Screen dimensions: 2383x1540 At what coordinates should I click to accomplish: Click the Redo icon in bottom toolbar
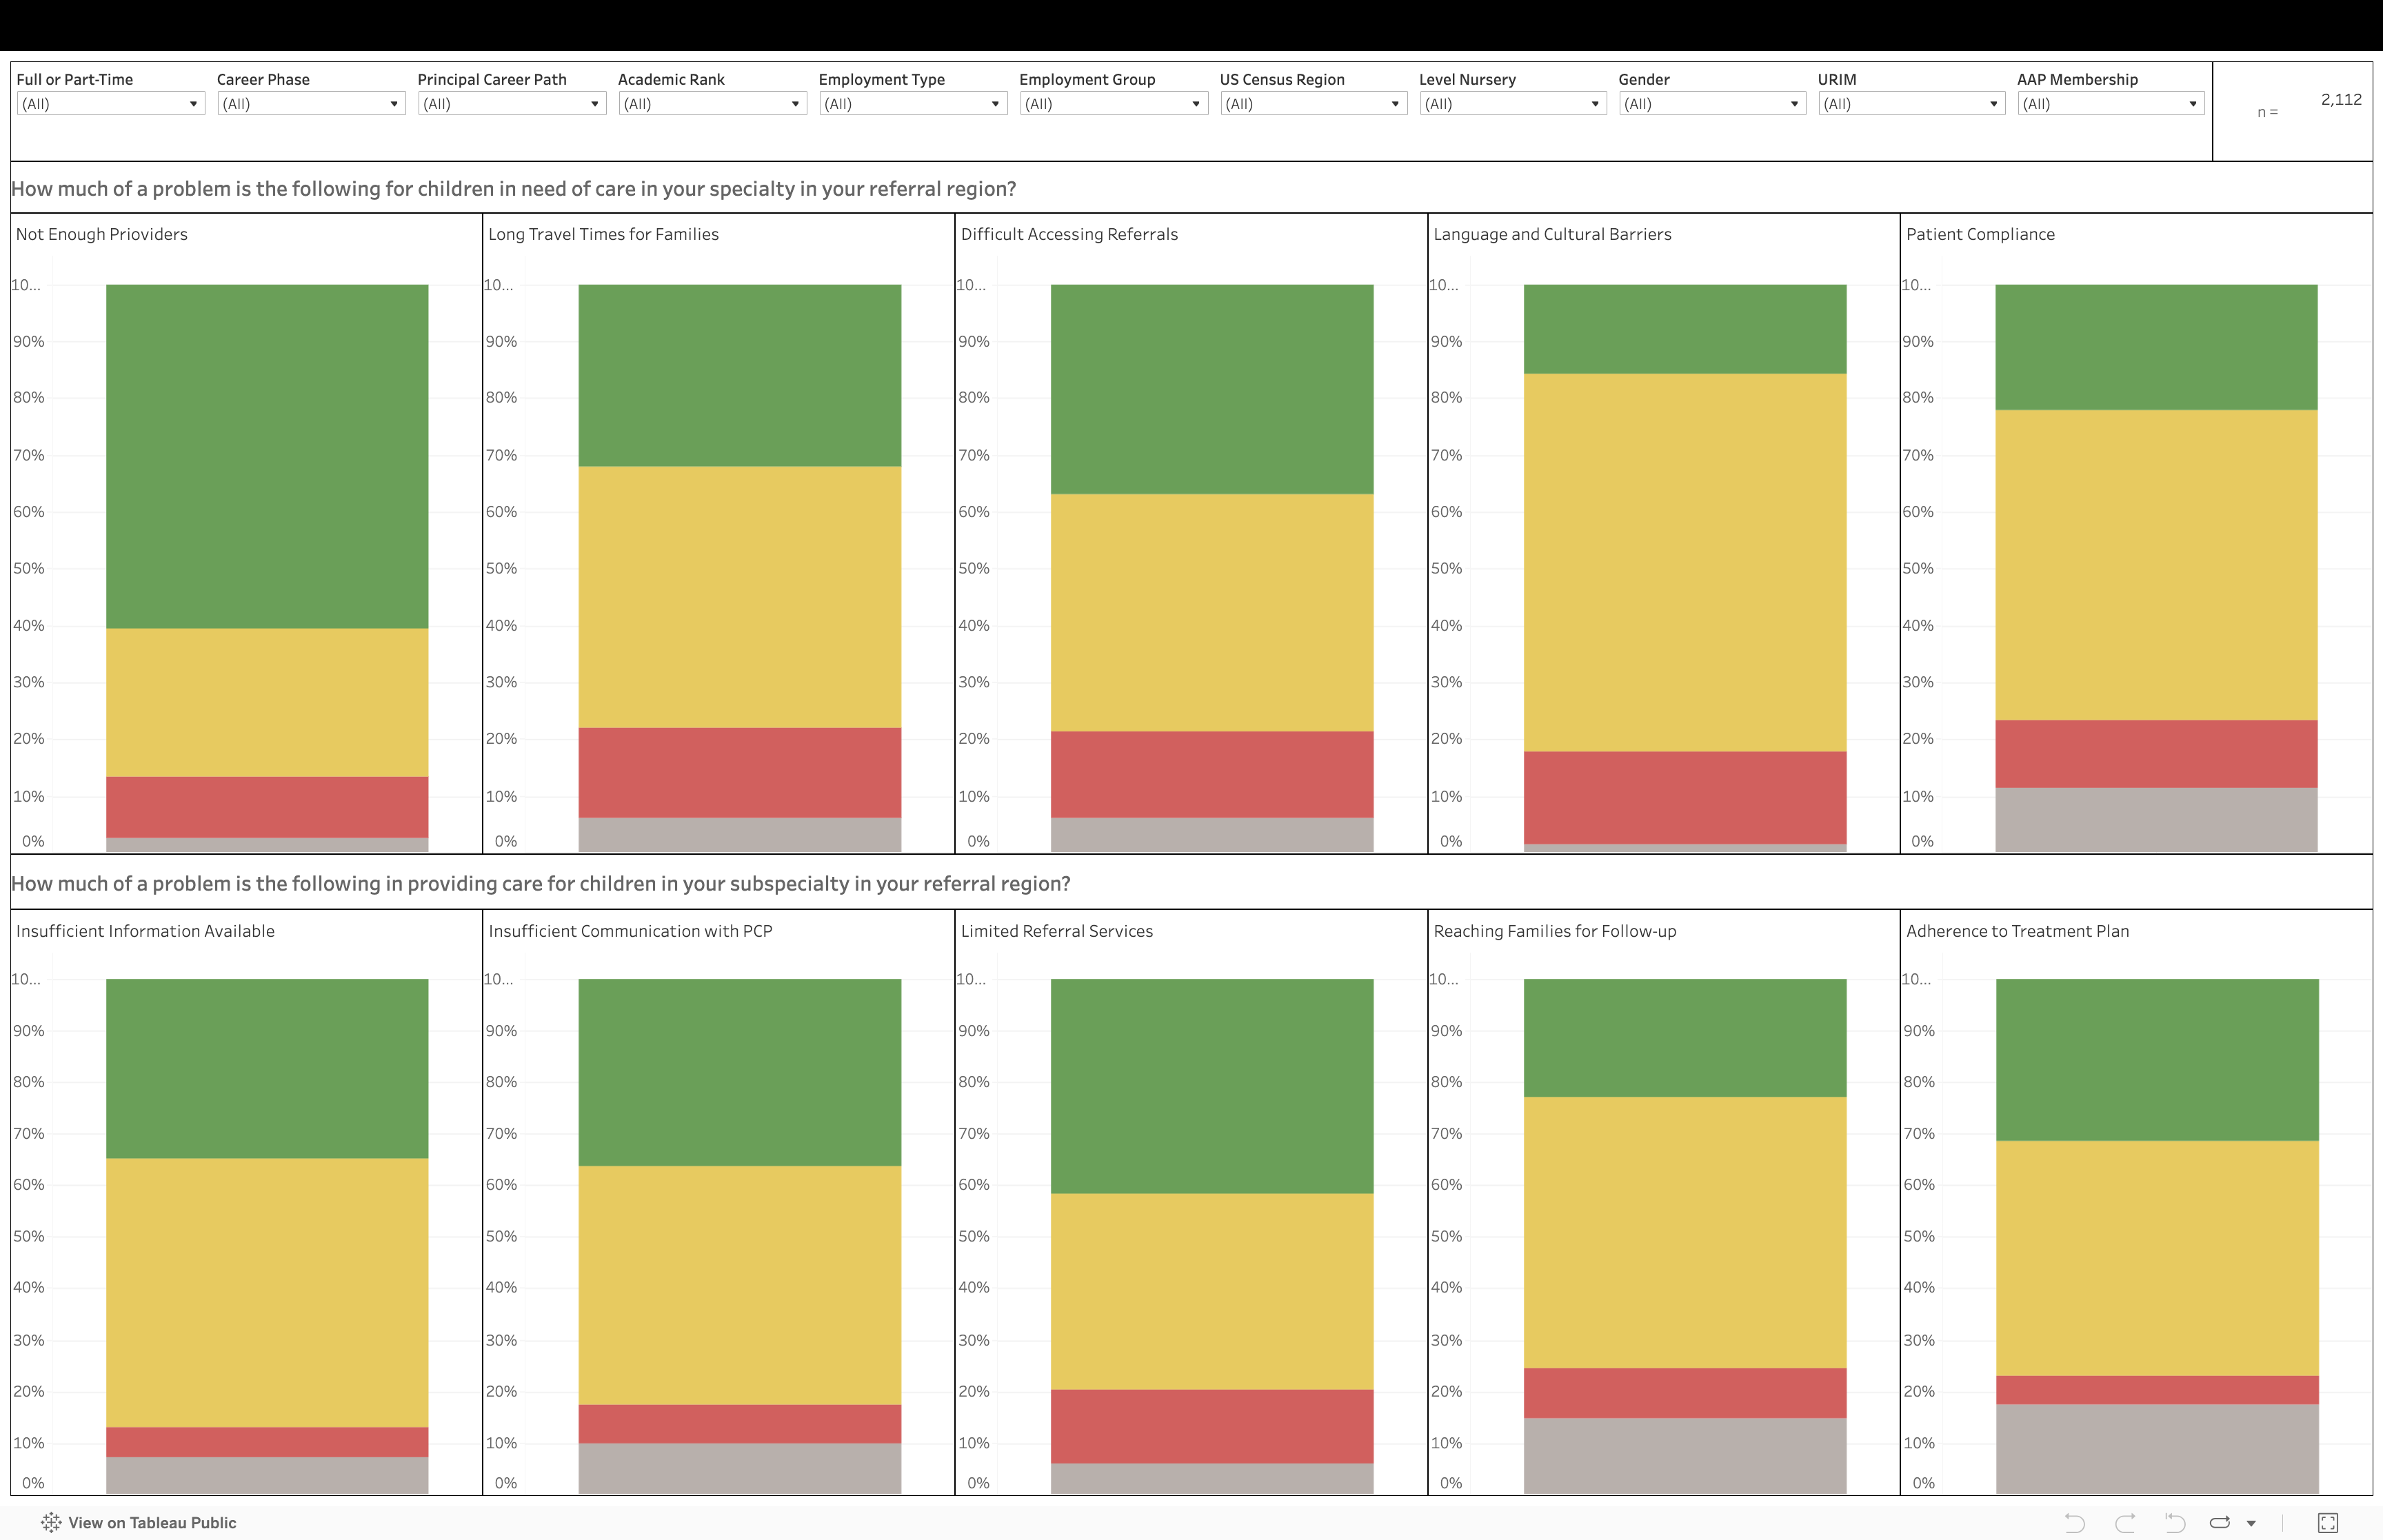(x=2125, y=1523)
